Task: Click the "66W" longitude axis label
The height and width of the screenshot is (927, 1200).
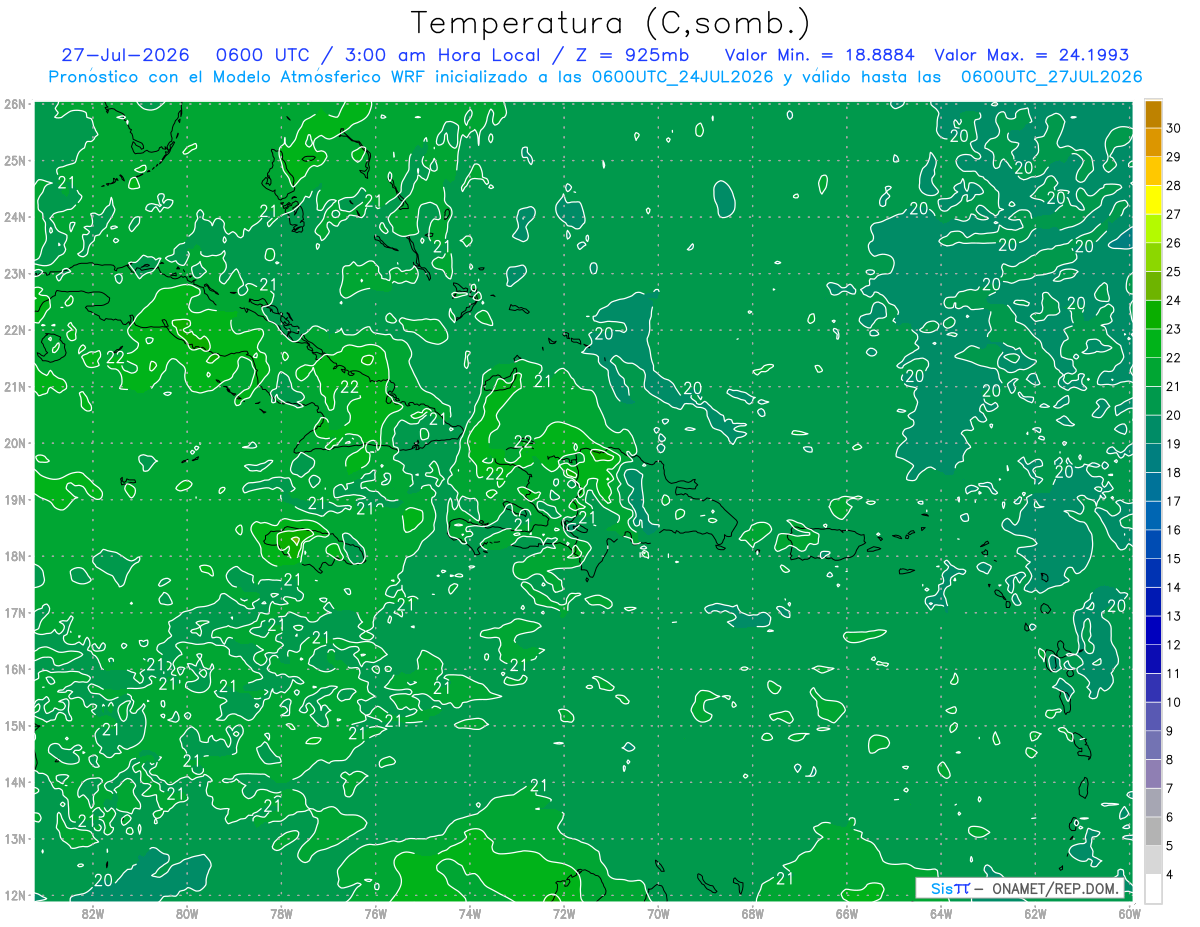Action: pyautogui.click(x=846, y=913)
